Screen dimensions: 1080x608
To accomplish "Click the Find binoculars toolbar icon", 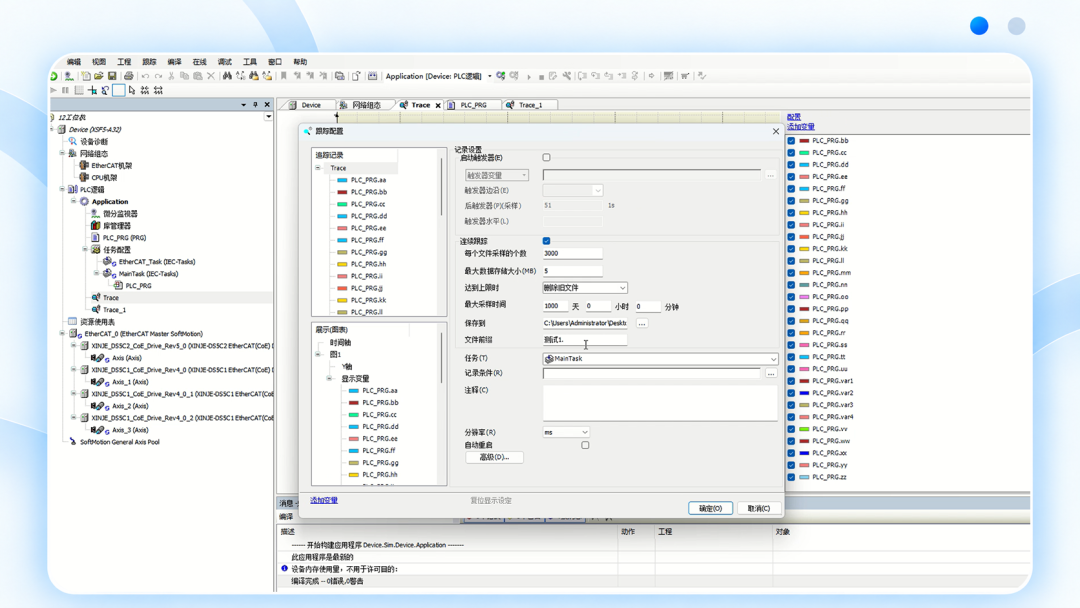I will pos(227,76).
